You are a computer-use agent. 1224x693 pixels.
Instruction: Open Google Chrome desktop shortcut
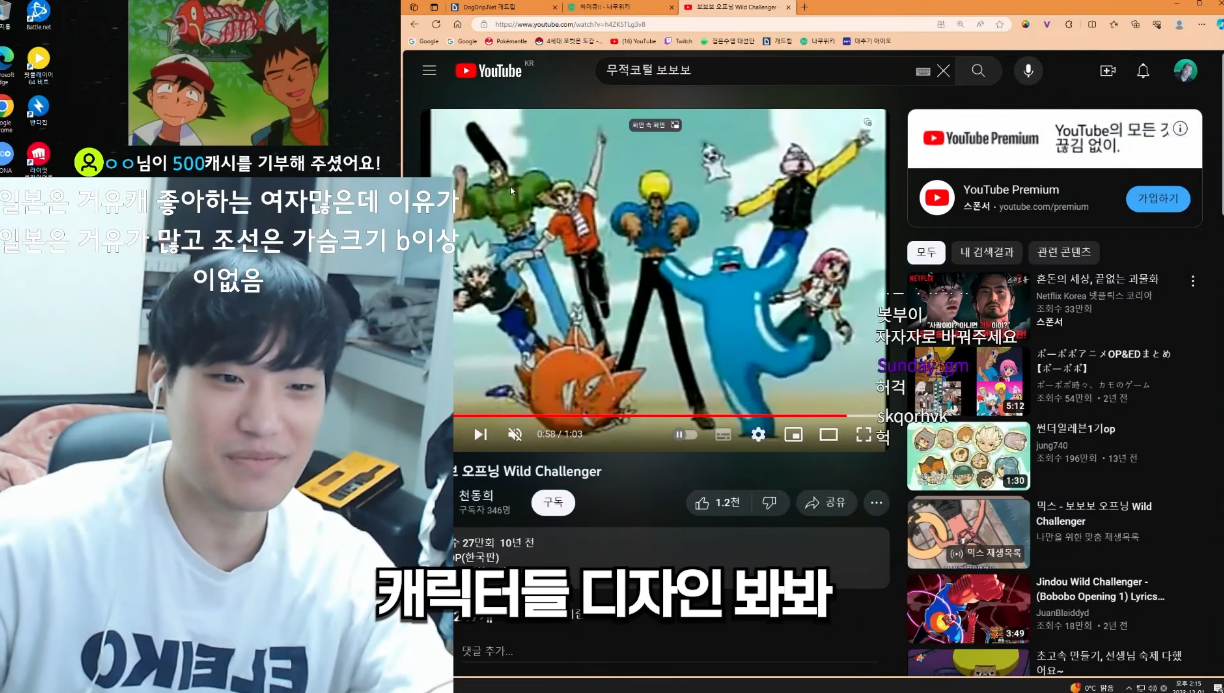coord(5,112)
